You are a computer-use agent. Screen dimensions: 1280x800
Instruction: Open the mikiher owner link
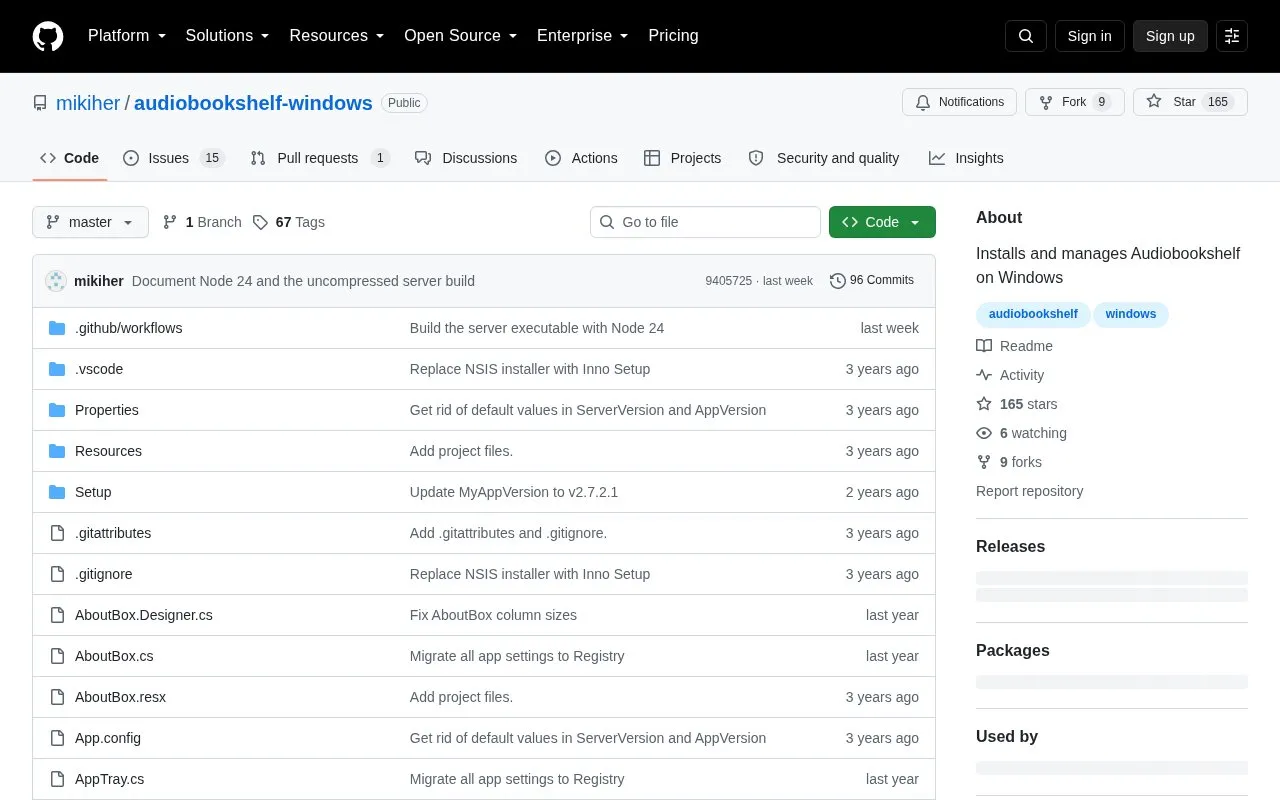(88, 103)
